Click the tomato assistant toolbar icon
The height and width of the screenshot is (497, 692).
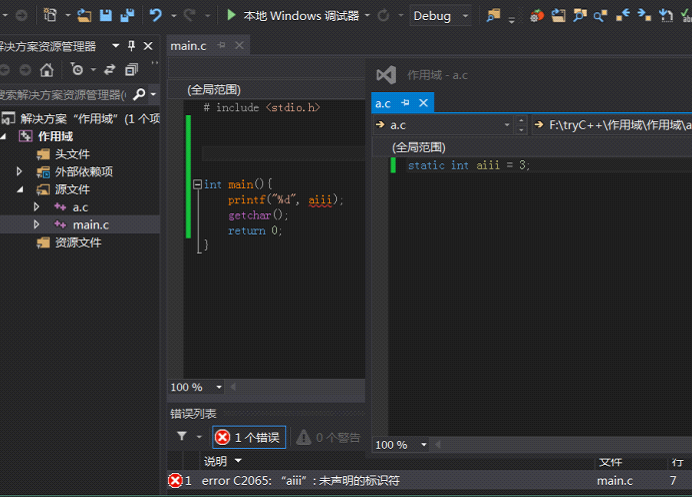tap(536, 16)
